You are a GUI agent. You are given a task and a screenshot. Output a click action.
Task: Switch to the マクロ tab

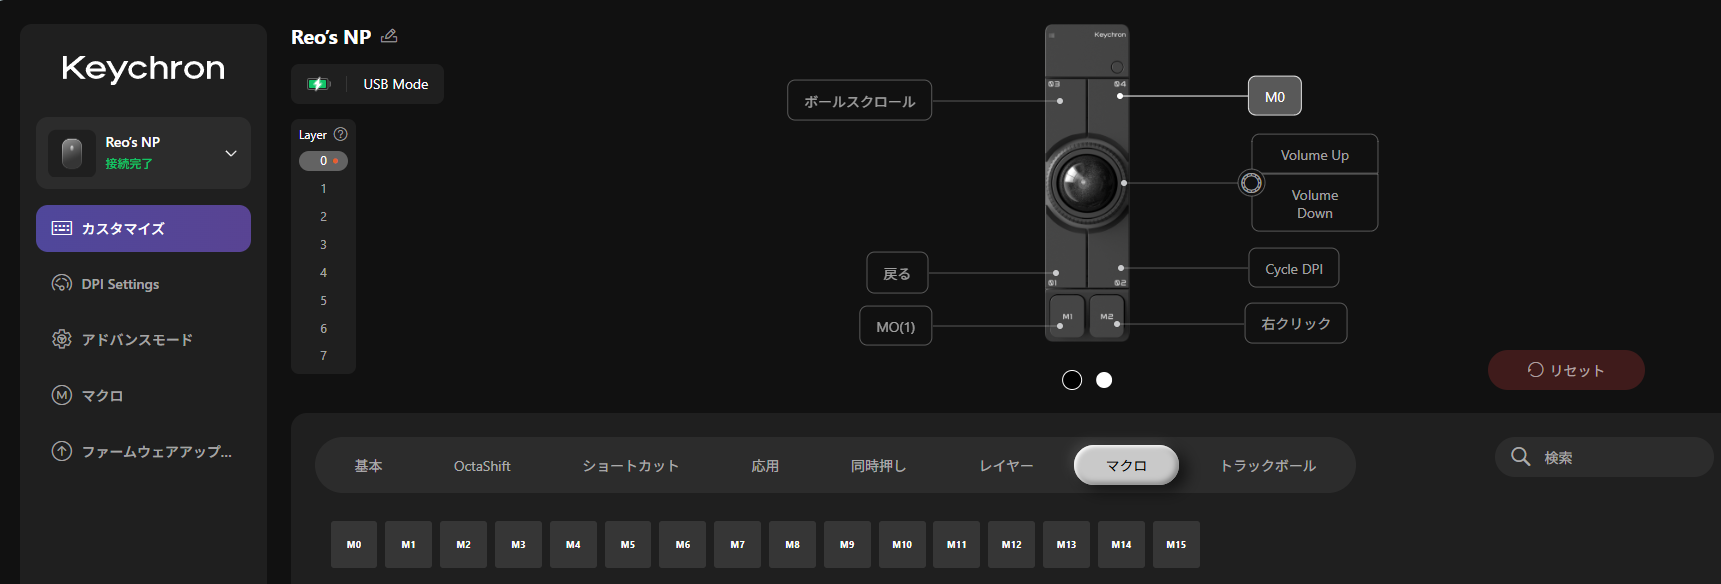tap(1126, 465)
